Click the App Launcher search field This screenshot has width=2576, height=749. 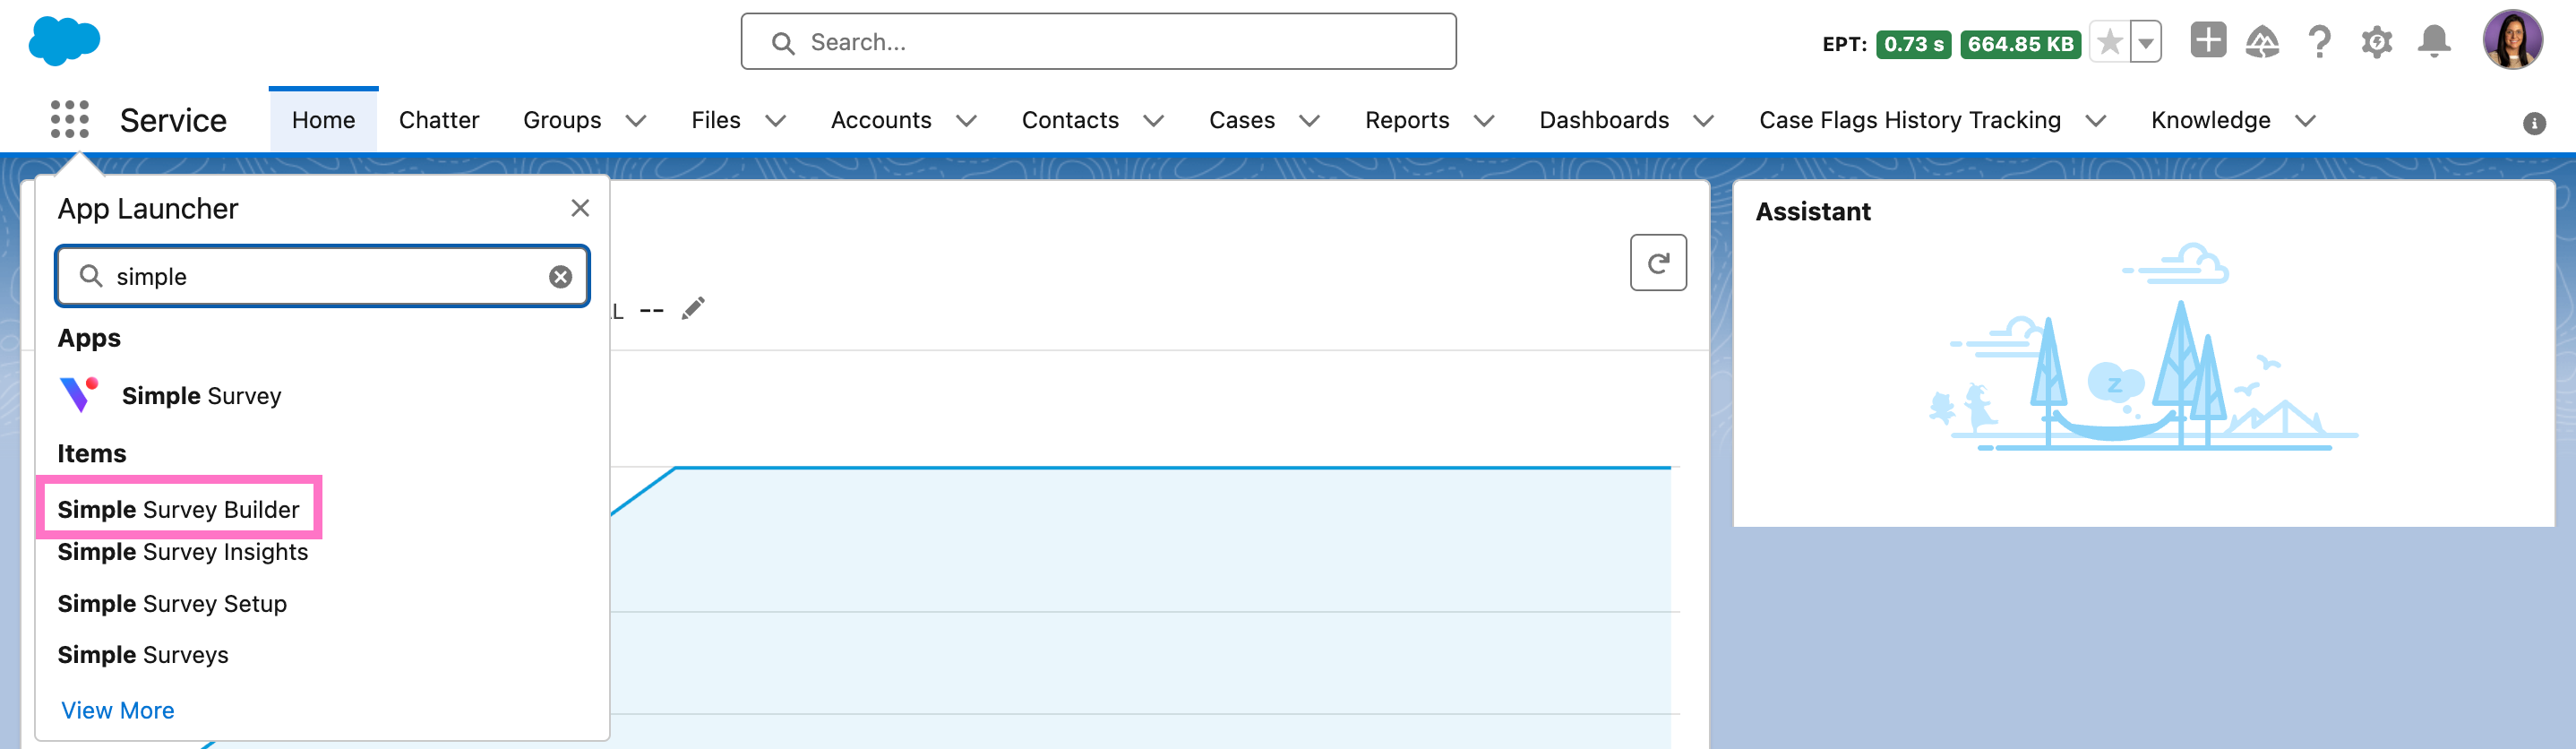322,276
